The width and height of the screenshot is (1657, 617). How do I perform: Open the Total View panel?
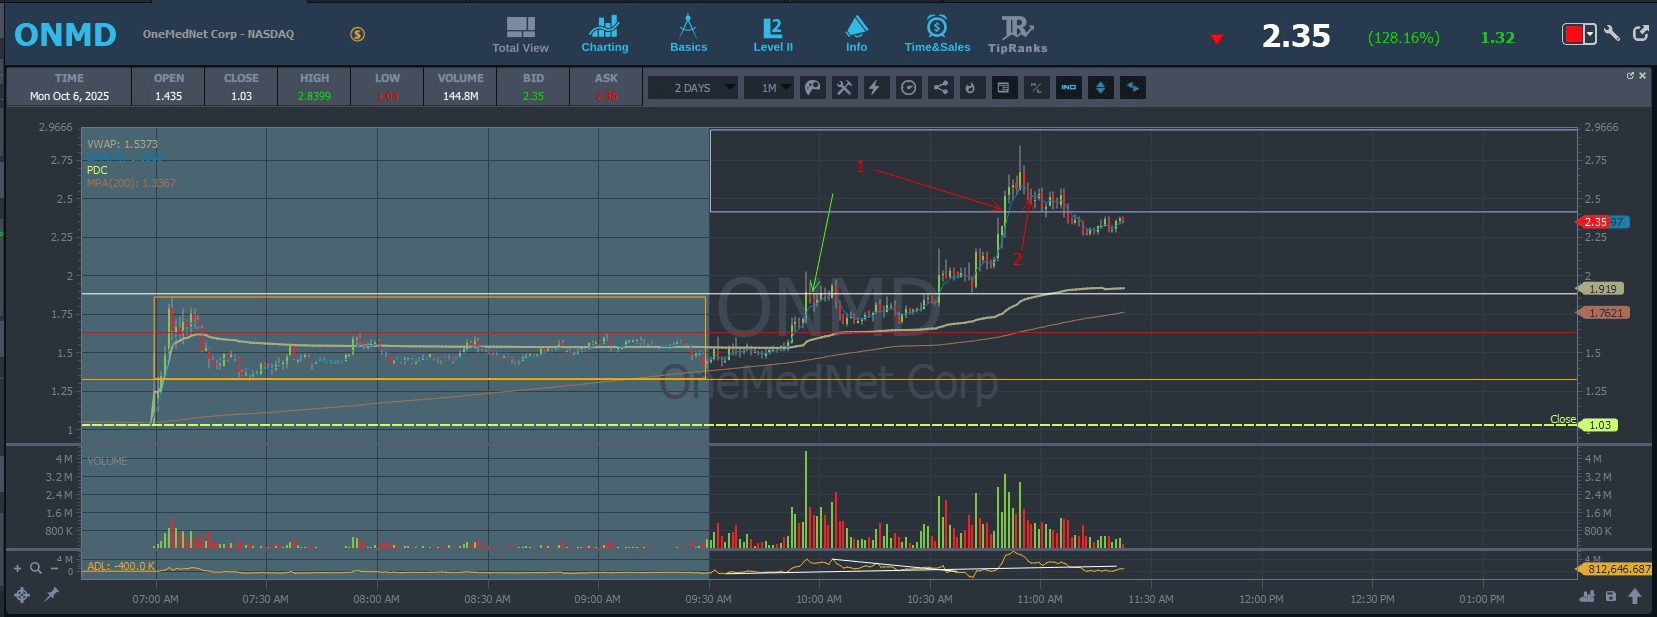(520, 35)
